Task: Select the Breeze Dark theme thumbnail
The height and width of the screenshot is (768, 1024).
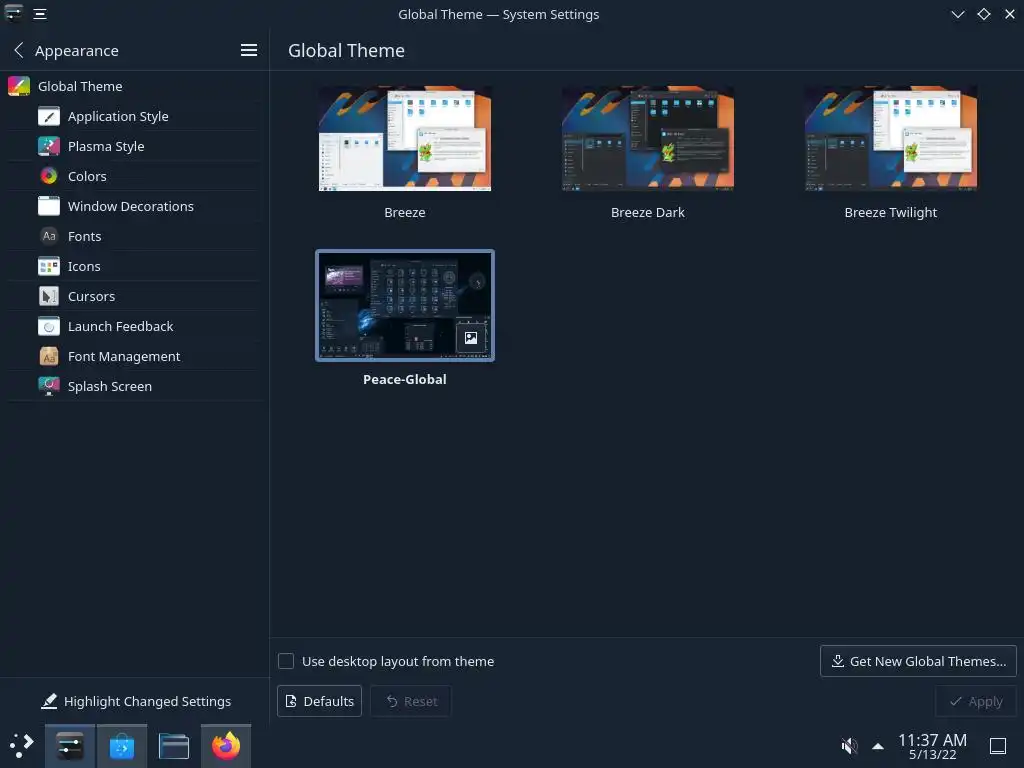Action: pyautogui.click(x=648, y=138)
